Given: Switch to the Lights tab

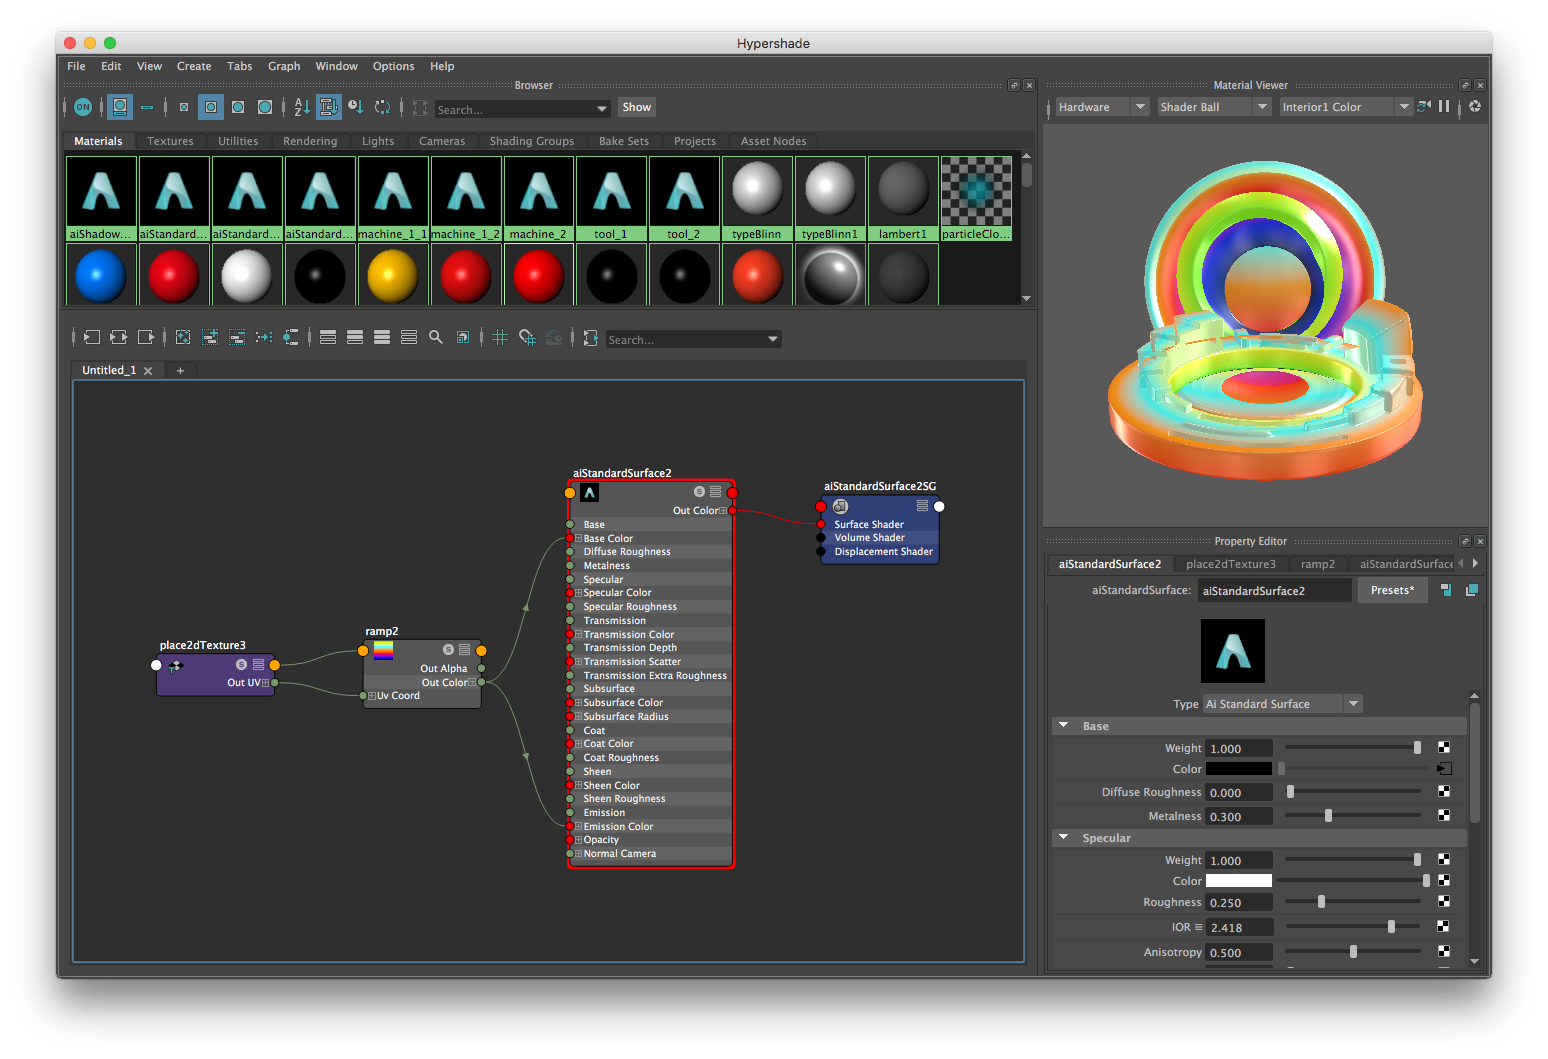Looking at the screenshot, I should tap(378, 141).
